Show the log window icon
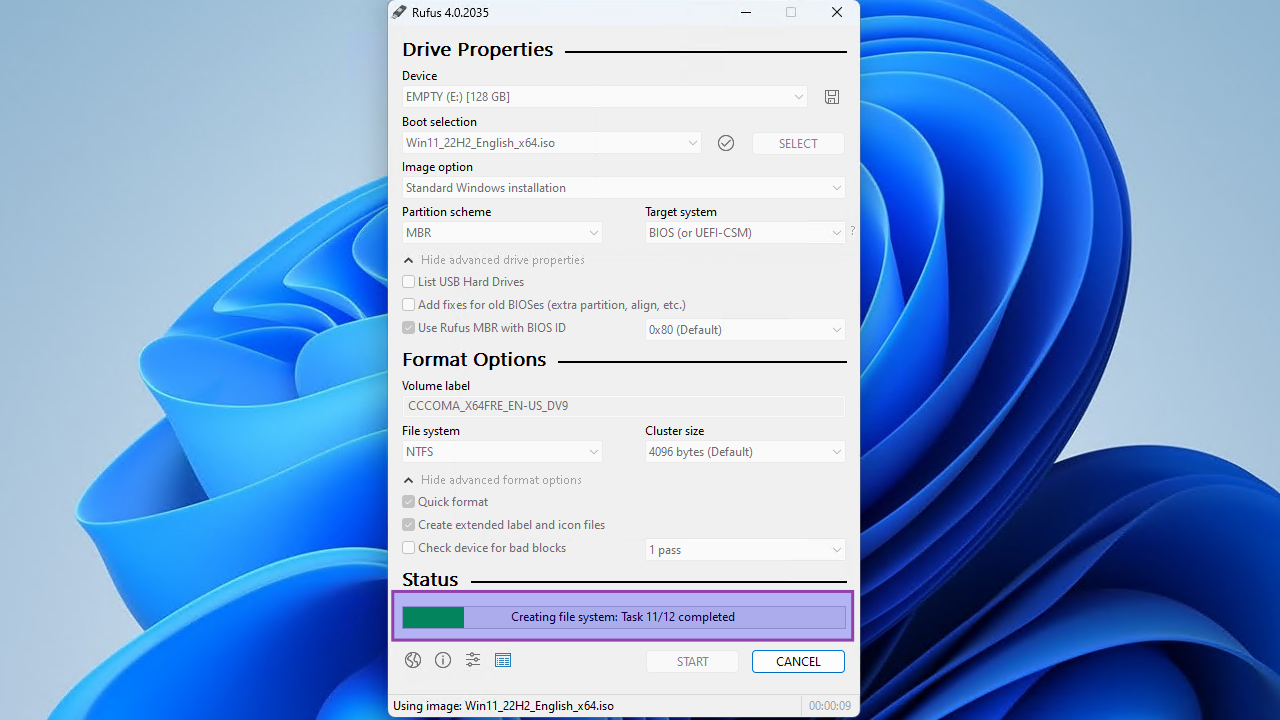 point(503,660)
